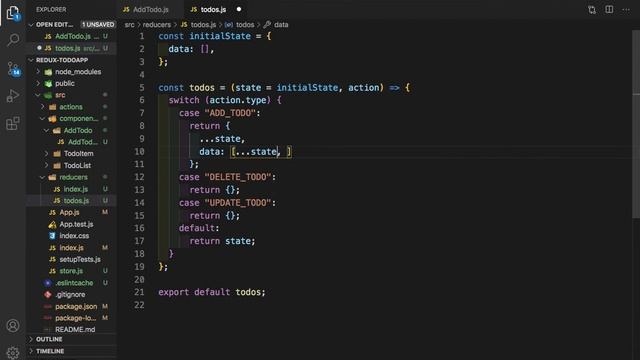Click line number 21 in gutter
640x360 pixels.
point(139,292)
